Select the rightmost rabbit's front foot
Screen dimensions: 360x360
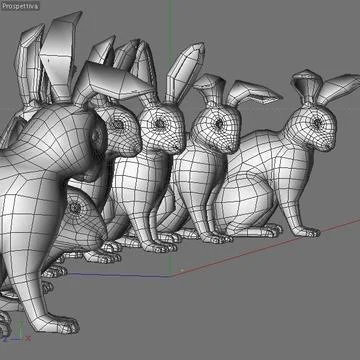[307, 231]
